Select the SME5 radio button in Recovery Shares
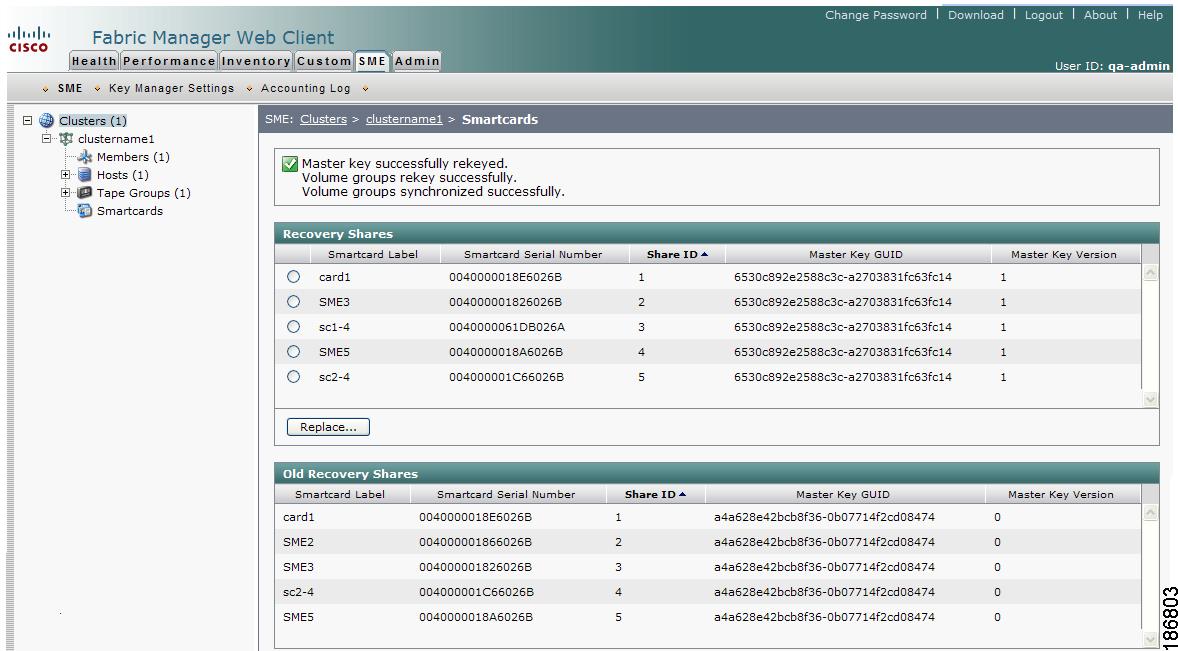 pos(293,351)
